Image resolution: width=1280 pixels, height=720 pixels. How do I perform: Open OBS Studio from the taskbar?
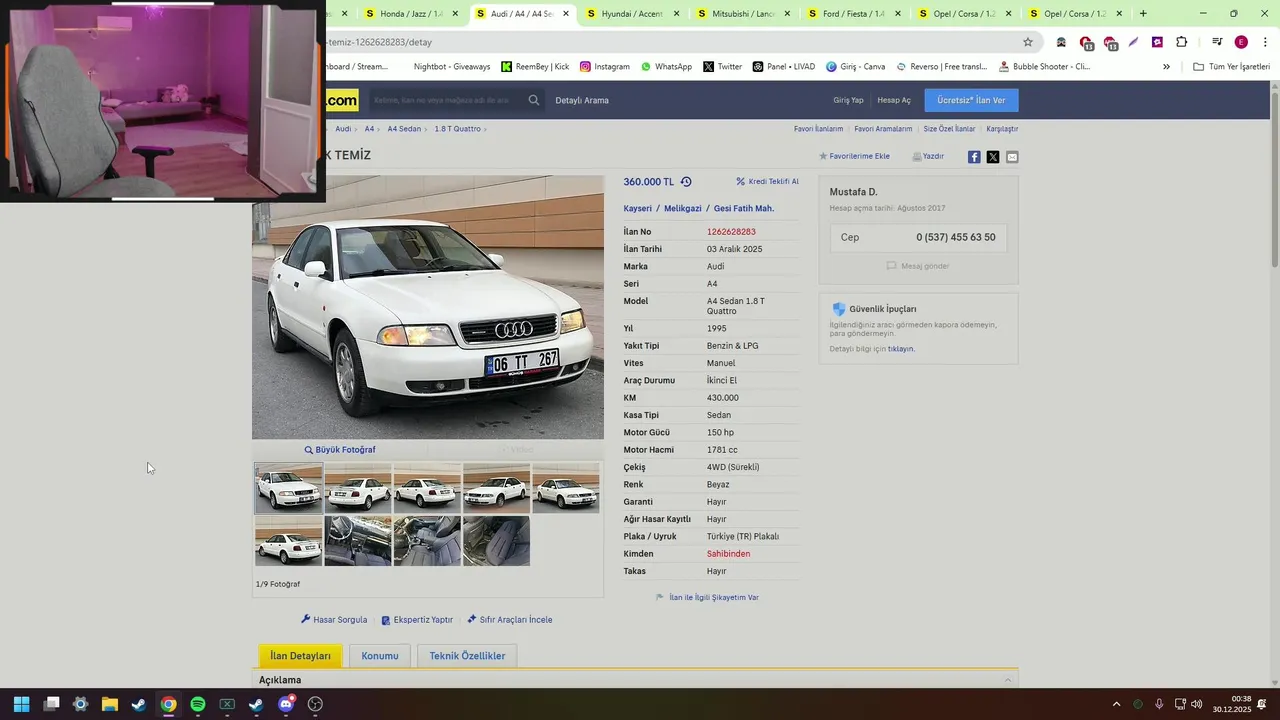(316, 704)
